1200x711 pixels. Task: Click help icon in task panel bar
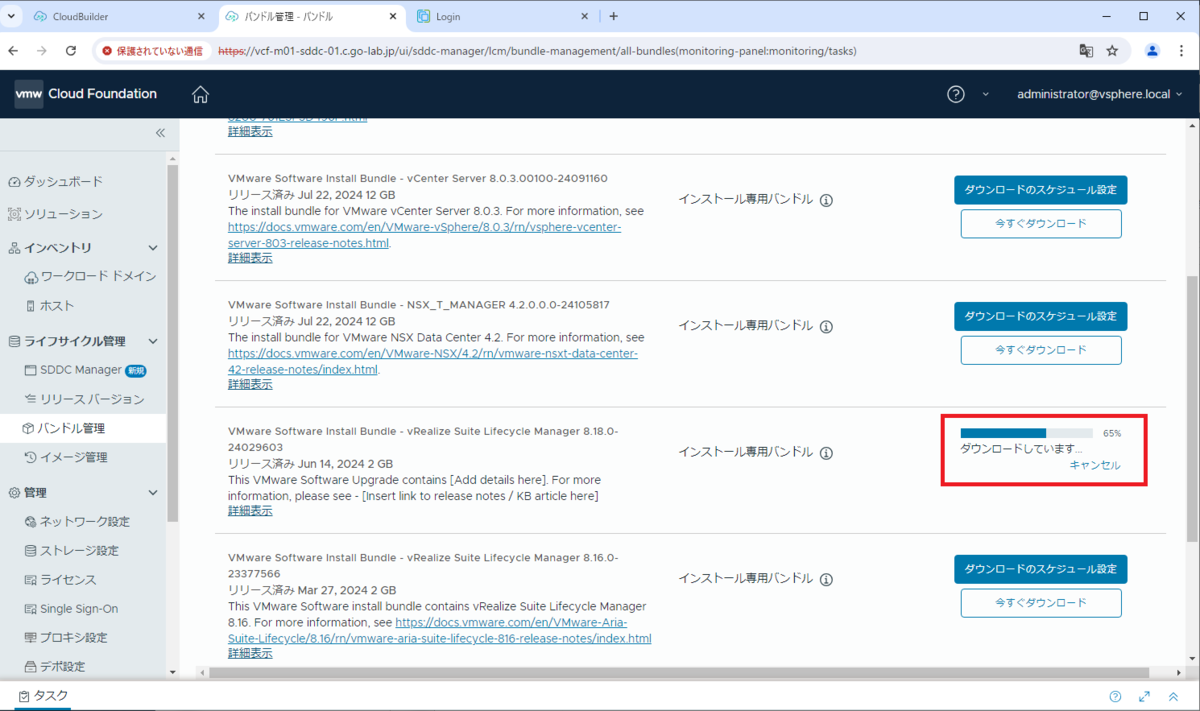[1116, 697]
